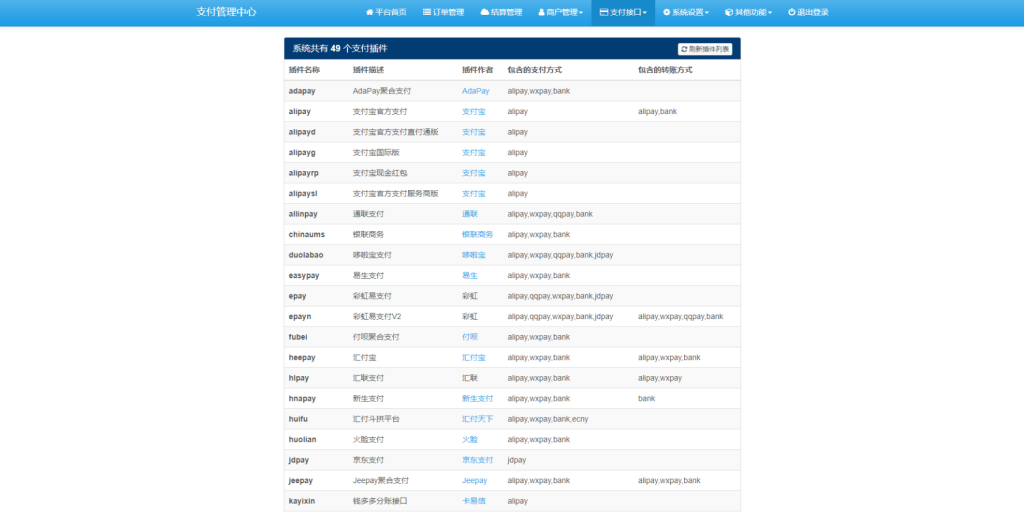
Task: Click the 钱多多分账接口 description
Action: [x=380, y=501]
